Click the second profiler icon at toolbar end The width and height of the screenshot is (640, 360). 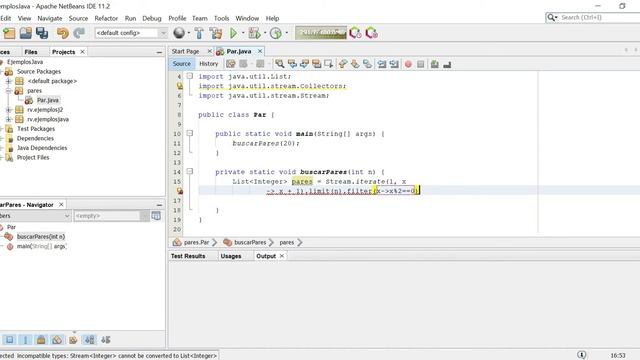[x=371, y=33]
